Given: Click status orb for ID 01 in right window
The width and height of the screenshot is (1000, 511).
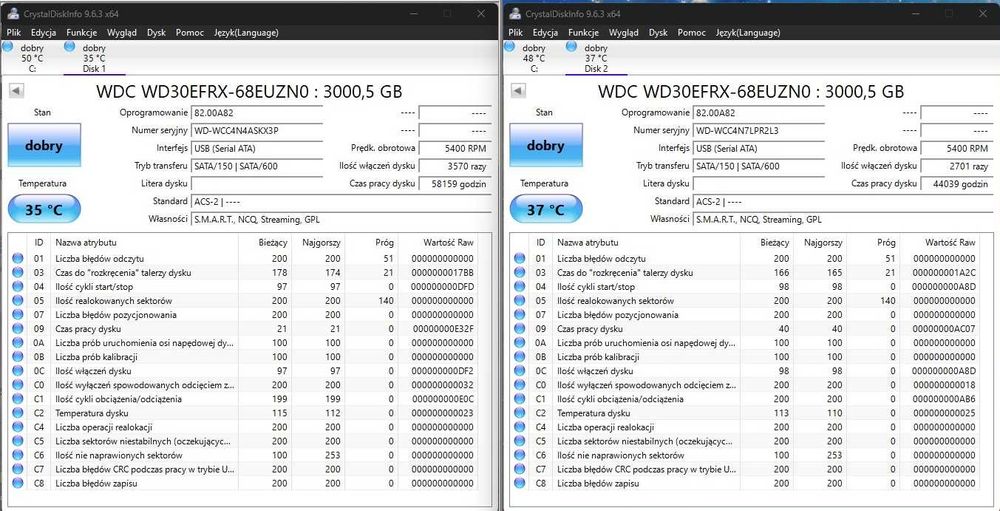Looking at the screenshot, I should [520, 258].
